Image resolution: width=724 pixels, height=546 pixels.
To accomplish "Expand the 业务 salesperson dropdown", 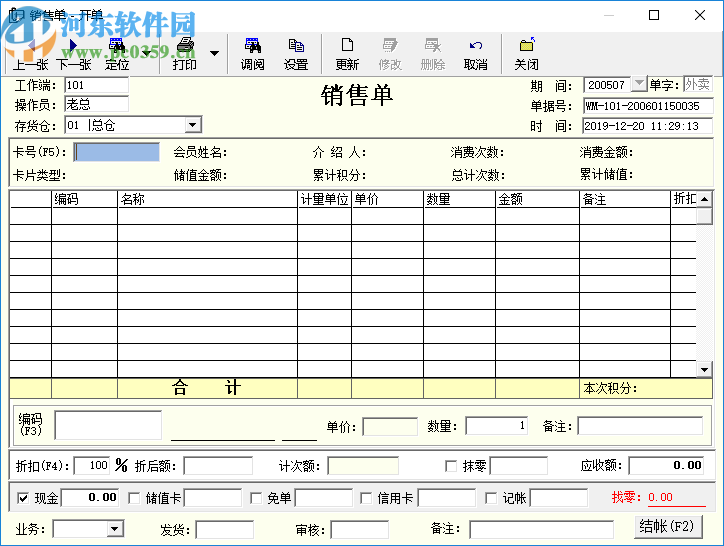I will click(115, 529).
